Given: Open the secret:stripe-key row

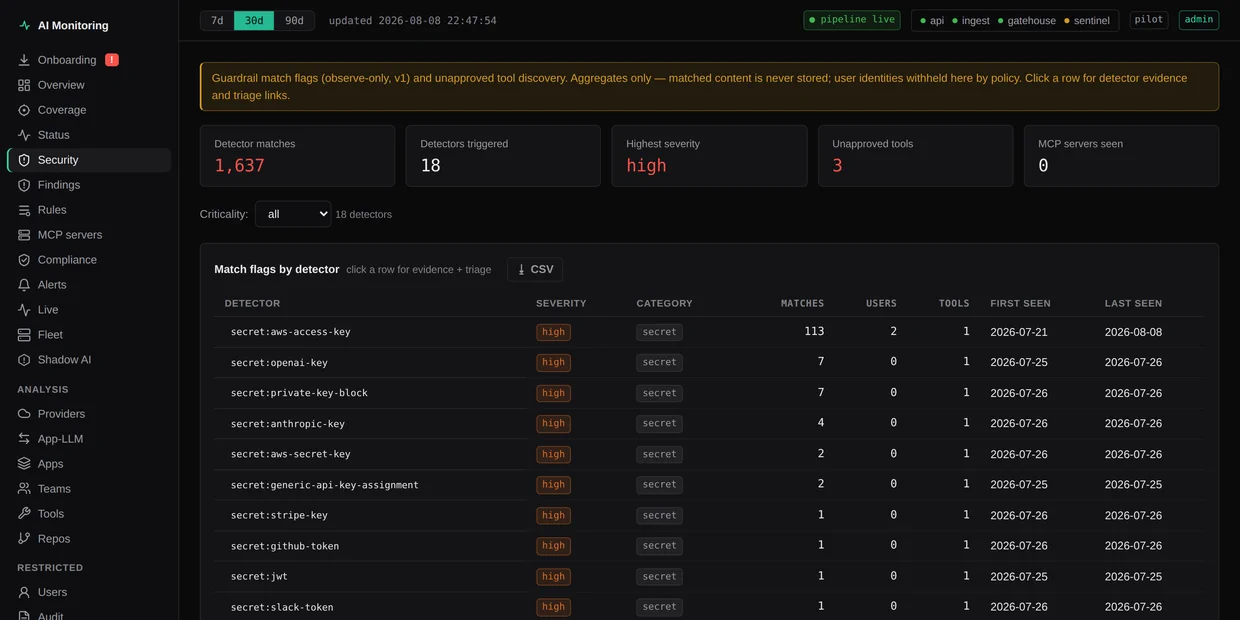Looking at the screenshot, I should (x=709, y=515).
